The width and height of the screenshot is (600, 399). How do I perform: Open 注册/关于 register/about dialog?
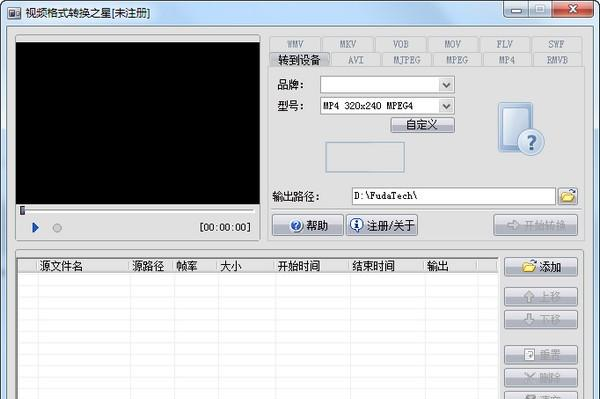coord(382,225)
